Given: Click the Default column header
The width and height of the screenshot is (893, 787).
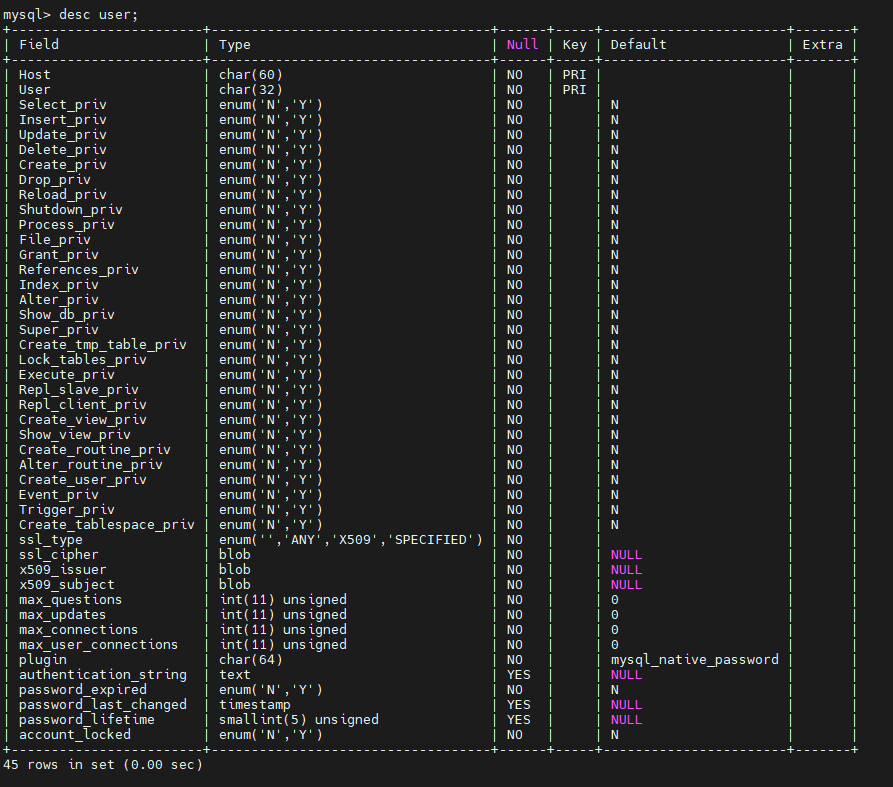Looking at the screenshot, I should pos(638,44).
